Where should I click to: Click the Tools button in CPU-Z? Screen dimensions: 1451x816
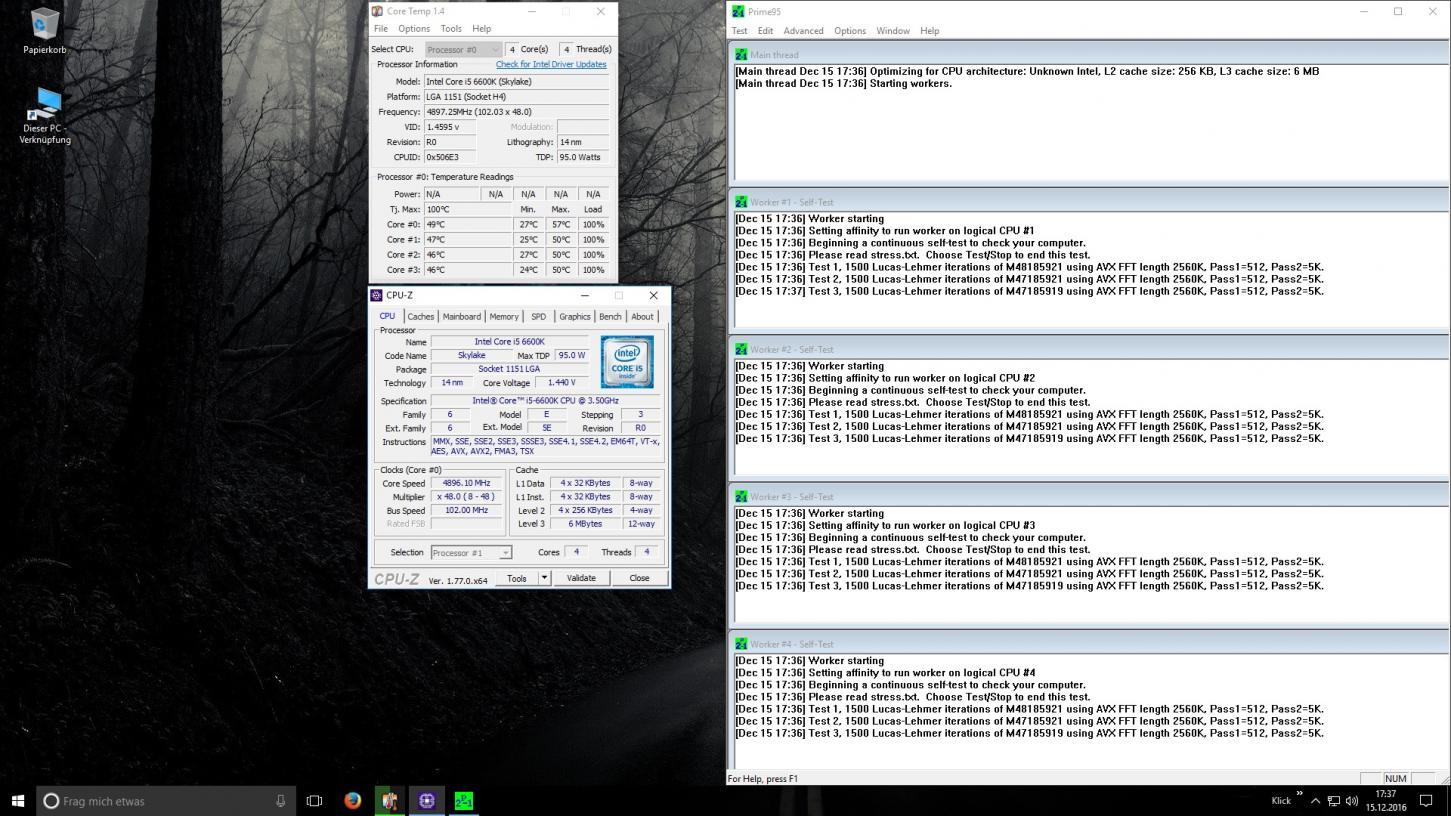point(517,578)
